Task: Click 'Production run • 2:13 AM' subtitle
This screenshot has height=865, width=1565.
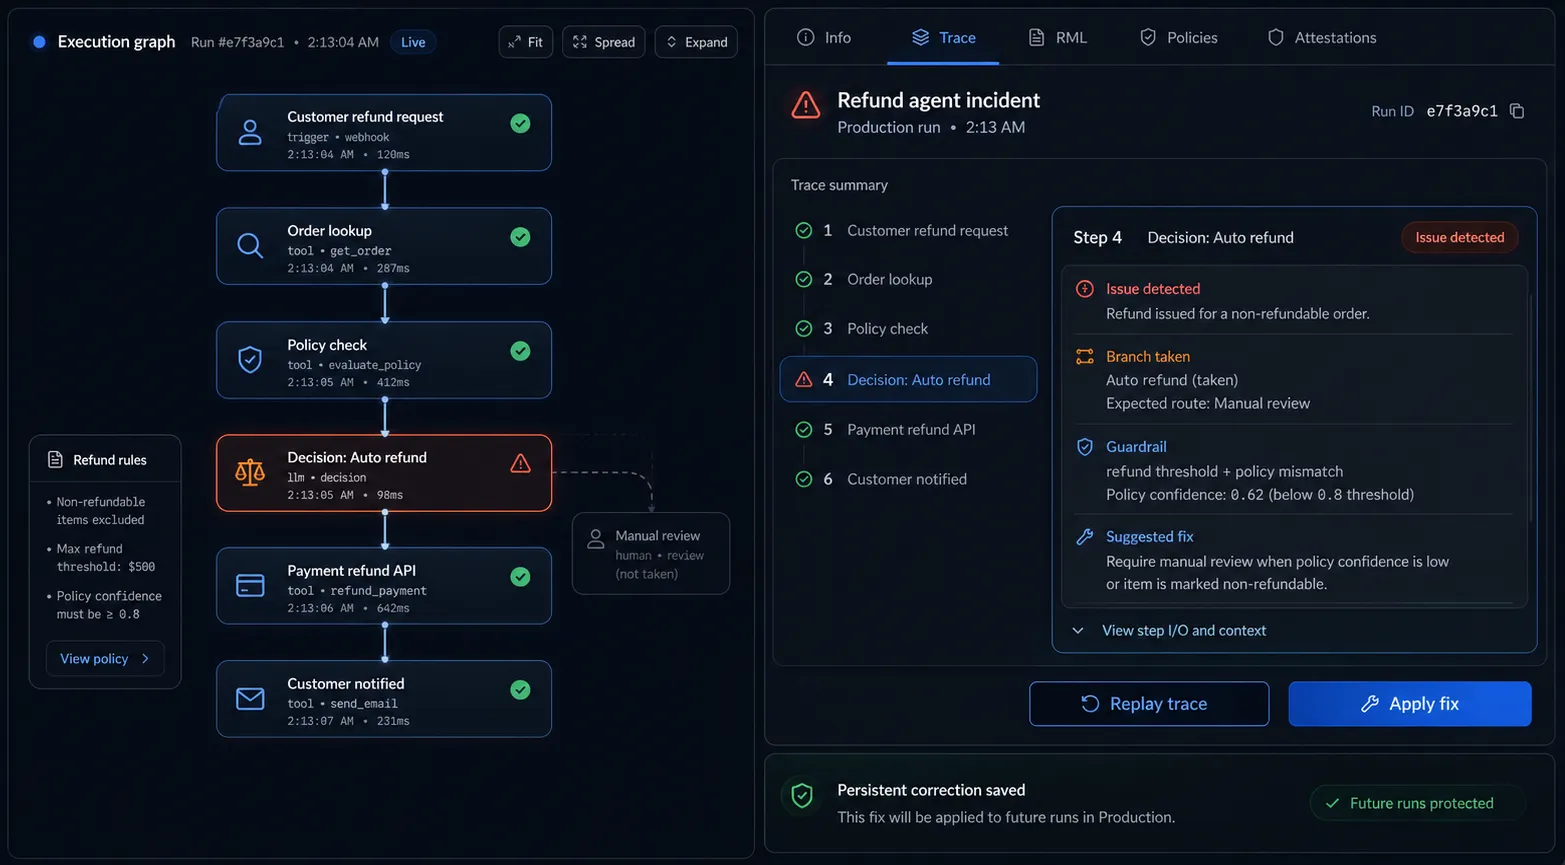Action: coord(931,127)
